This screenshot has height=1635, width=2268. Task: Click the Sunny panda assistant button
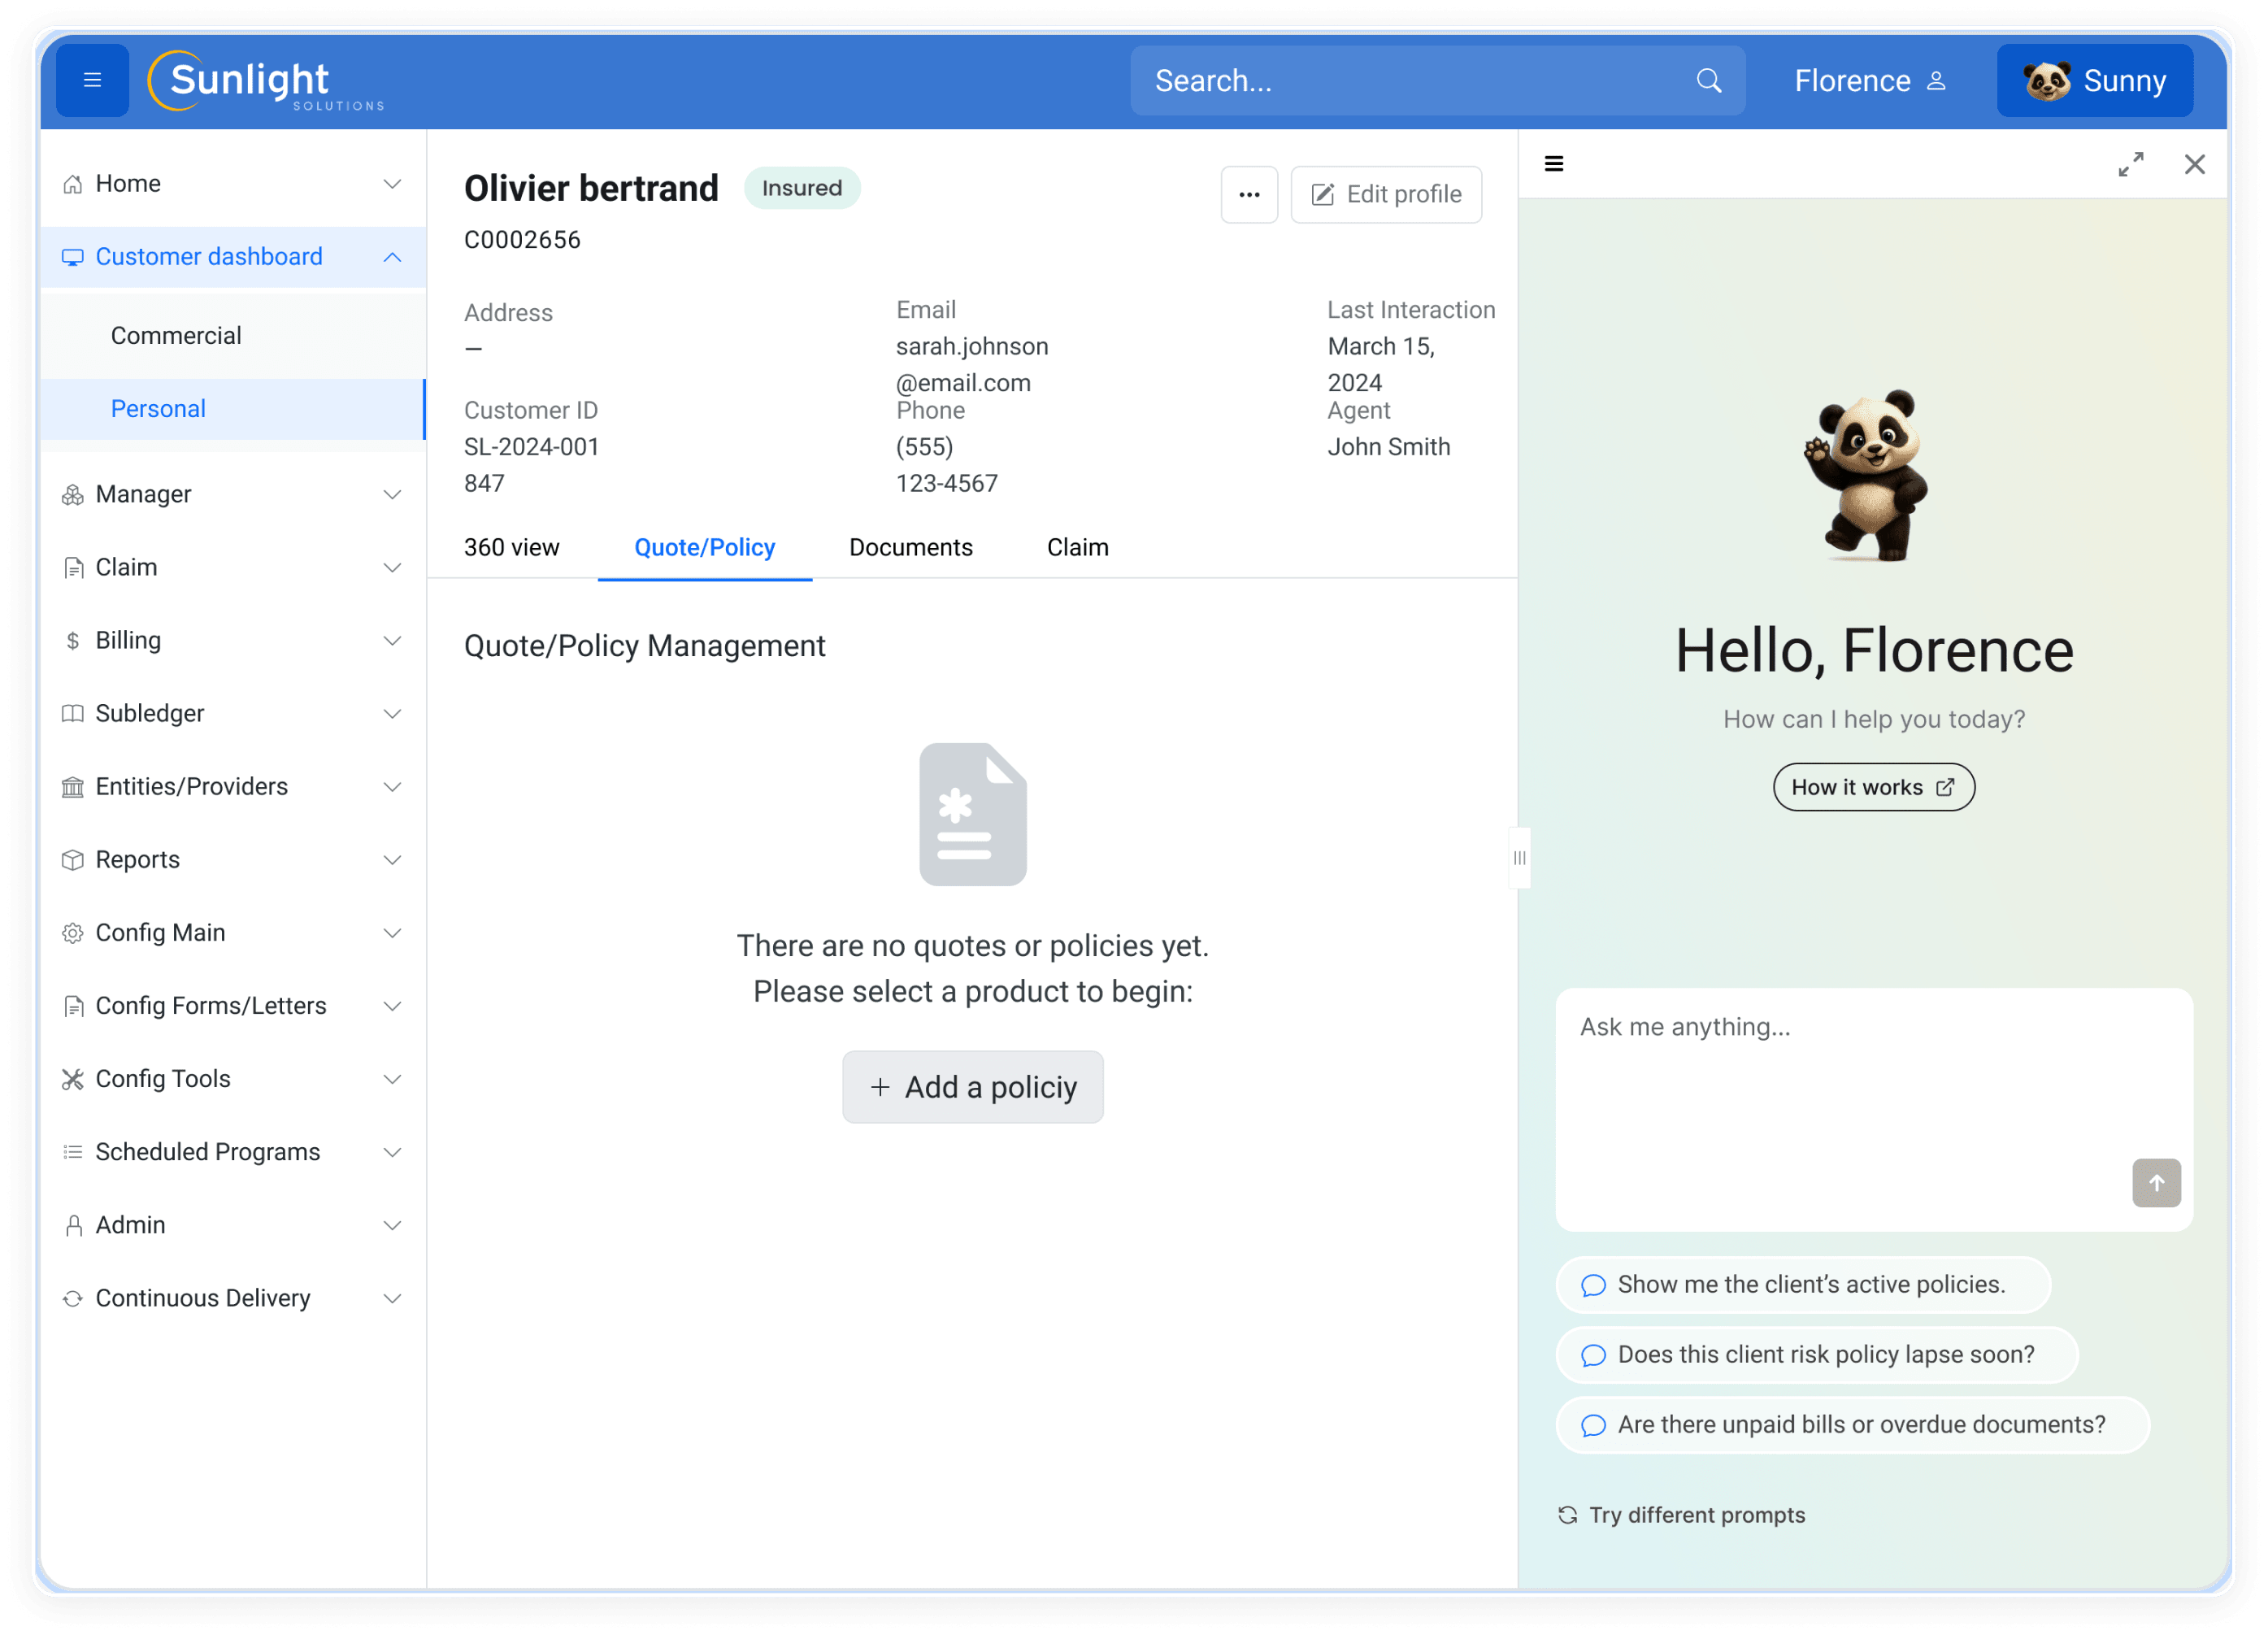pyautogui.click(x=2094, y=80)
